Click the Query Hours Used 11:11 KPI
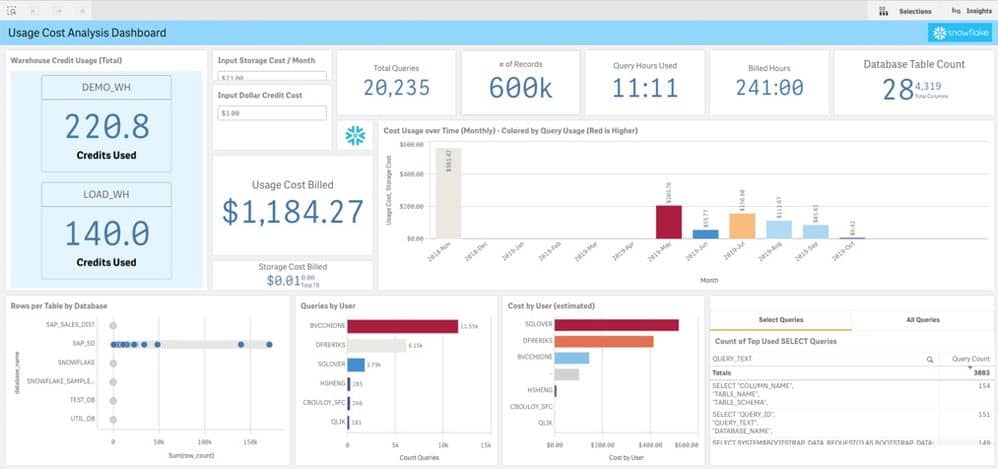This screenshot has width=998, height=469. (x=645, y=82)
